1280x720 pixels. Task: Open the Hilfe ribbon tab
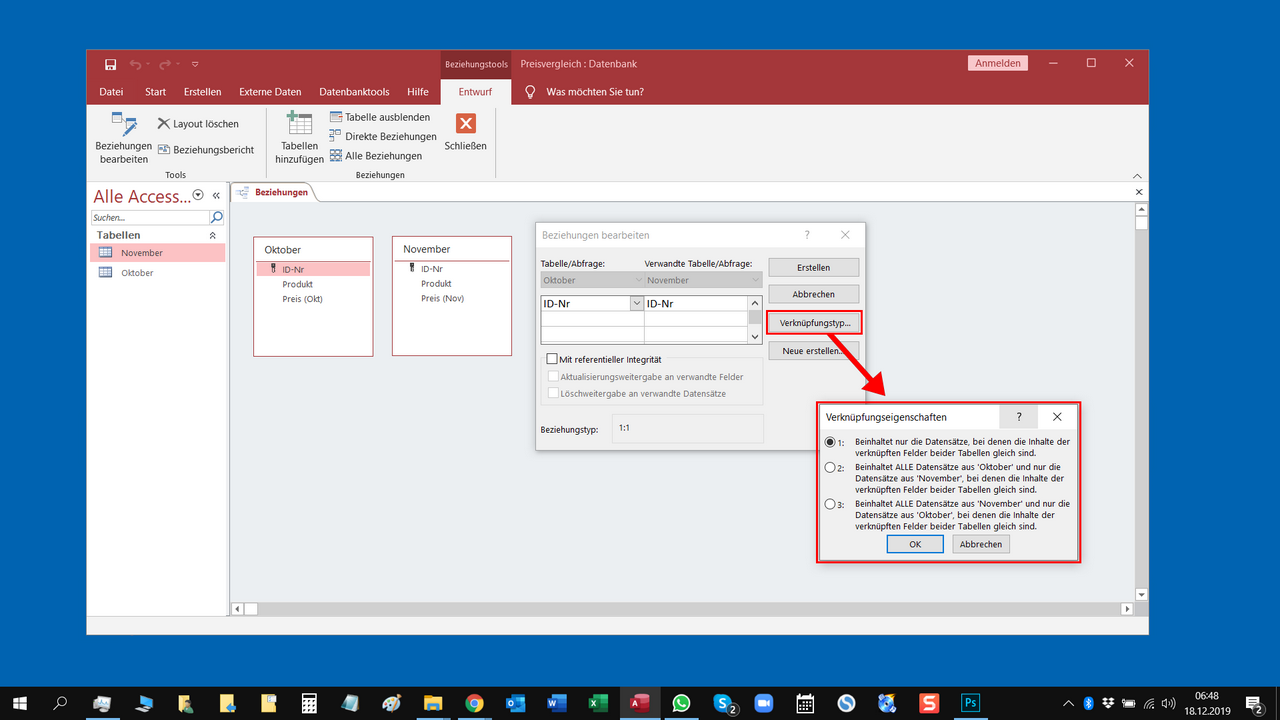(418, 92)
